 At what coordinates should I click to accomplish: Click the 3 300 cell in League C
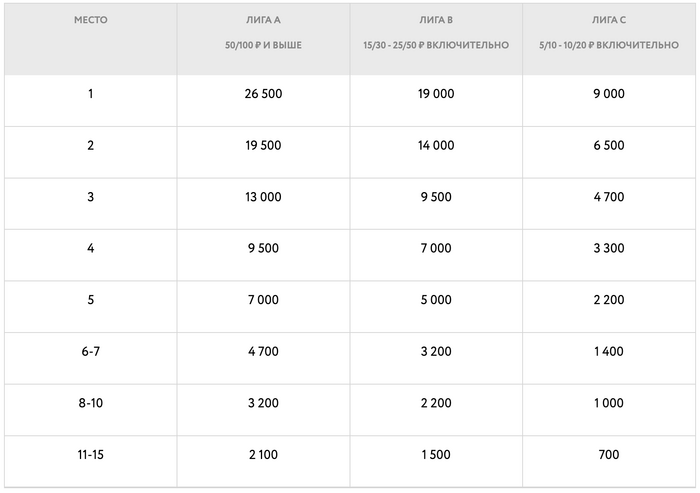click(609, 249)
